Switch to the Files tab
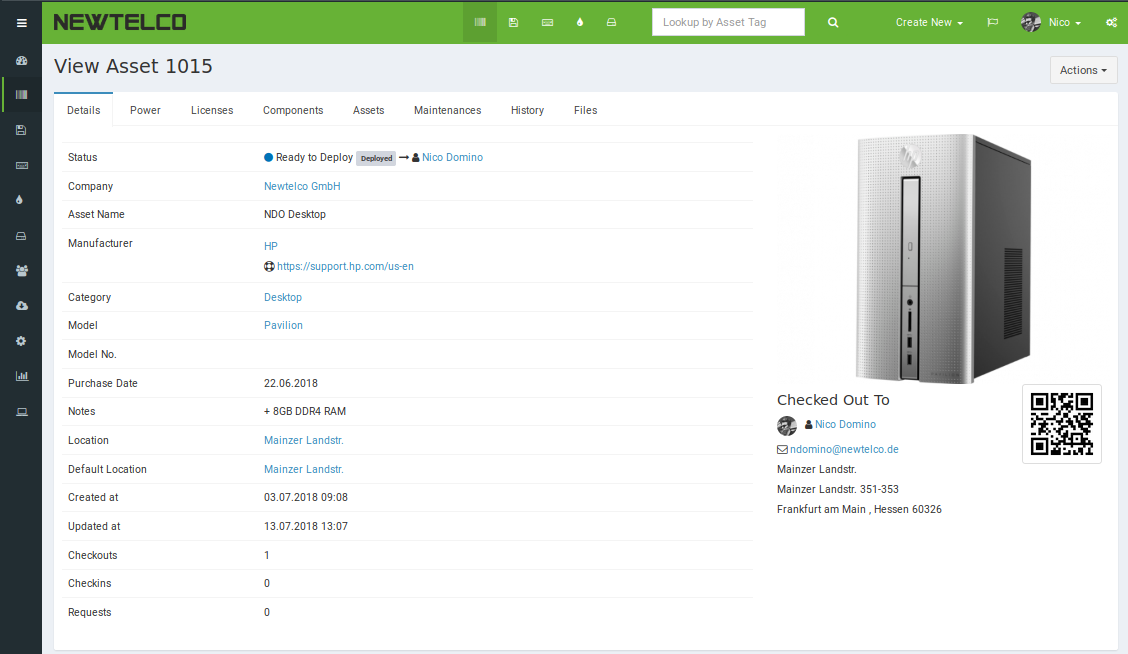This screenshot has height=654, width=1128. click(x=586, y=110)
